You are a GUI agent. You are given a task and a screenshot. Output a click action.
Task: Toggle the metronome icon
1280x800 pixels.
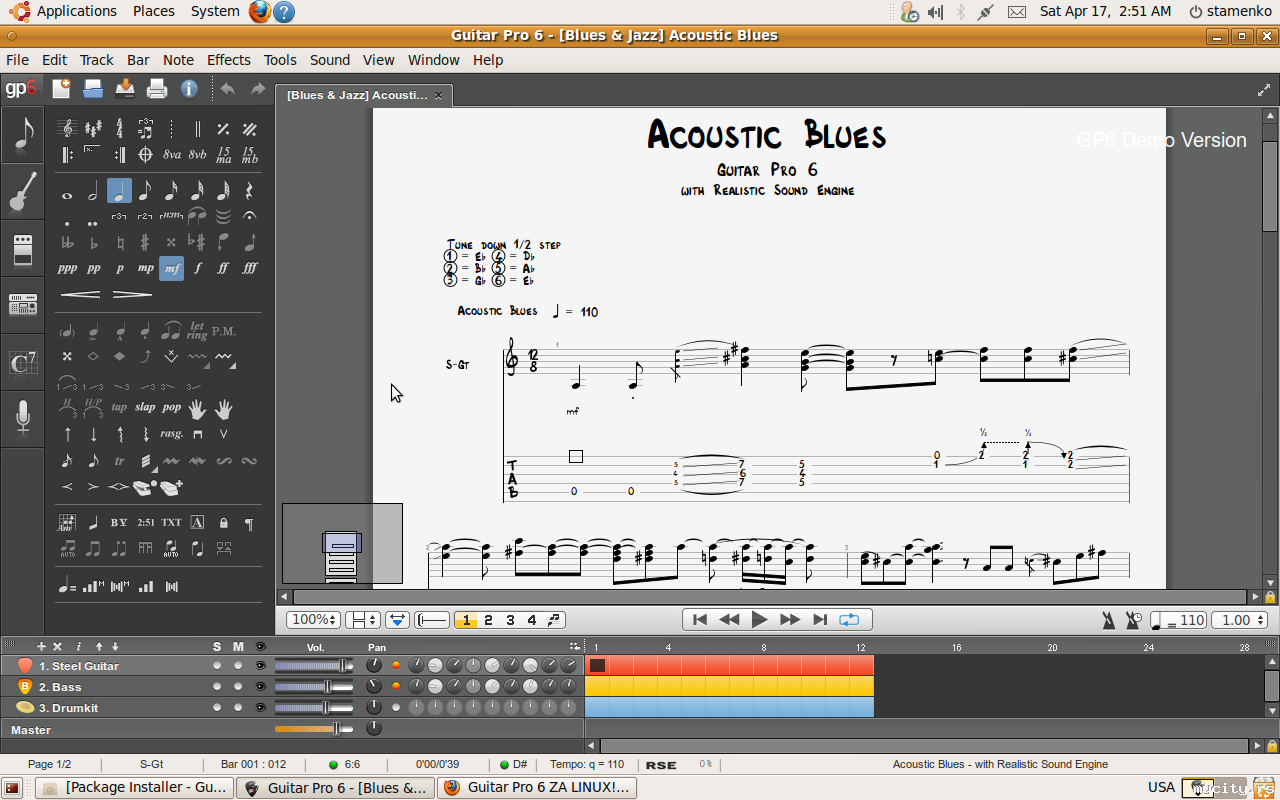point(1109,620)
